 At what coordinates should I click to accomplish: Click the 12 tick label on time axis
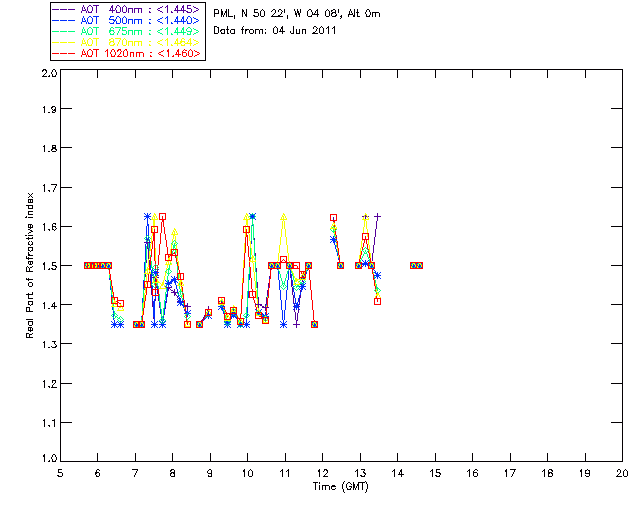[323, 473]
